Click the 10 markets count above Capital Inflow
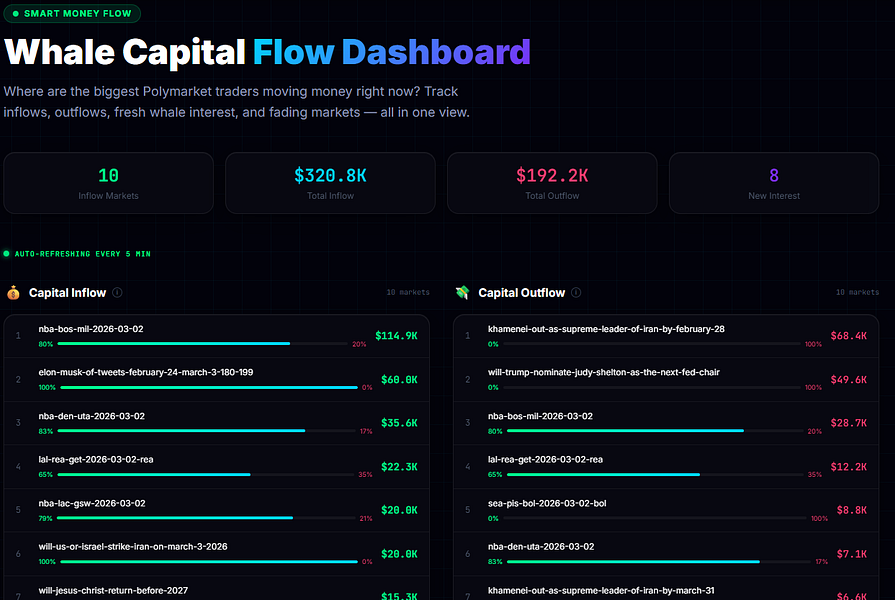 pos(408,292)
